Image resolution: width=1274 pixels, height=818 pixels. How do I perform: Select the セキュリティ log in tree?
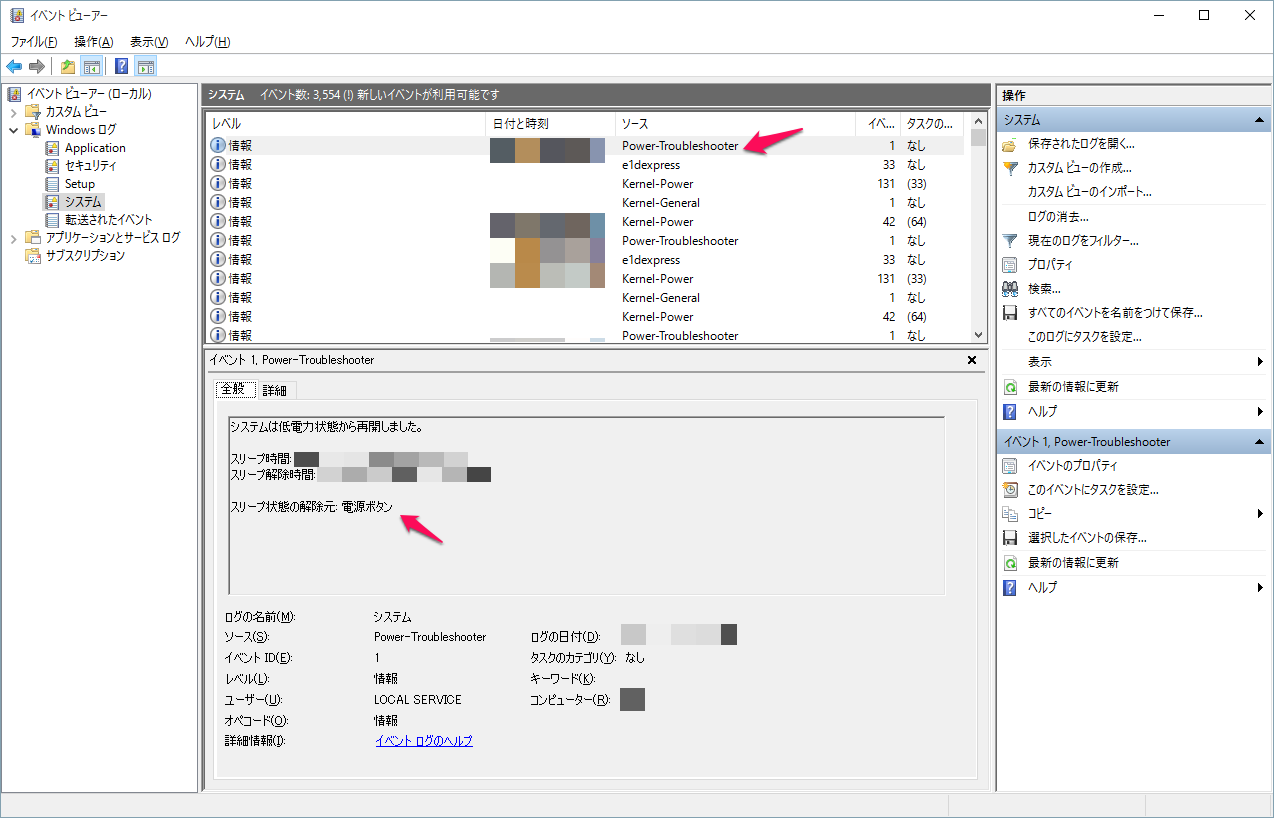tap(90, 166)
